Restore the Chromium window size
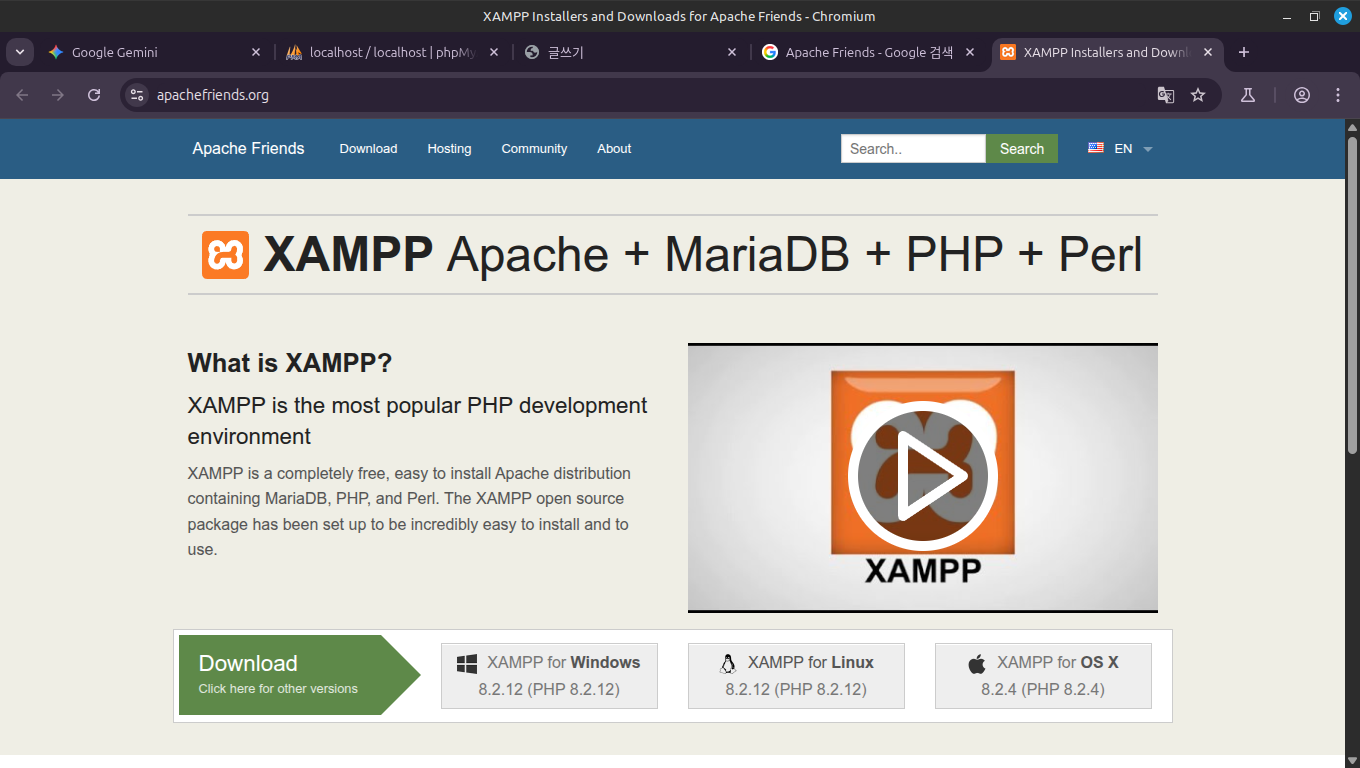This screenshot has width=1360, height=768. point(1314,16)
